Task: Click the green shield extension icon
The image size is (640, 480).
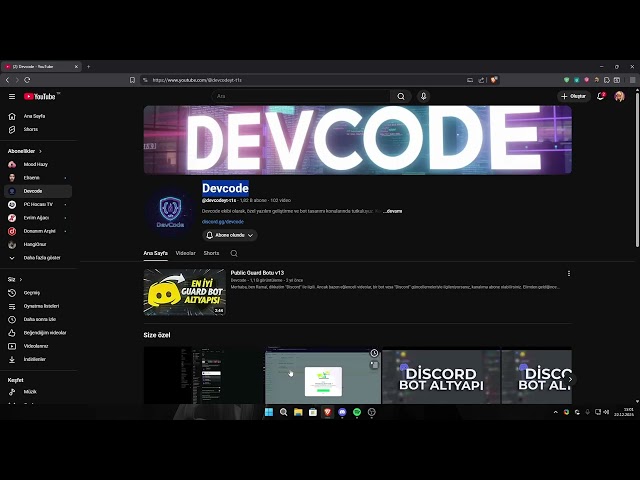Action: coord(567,80)
